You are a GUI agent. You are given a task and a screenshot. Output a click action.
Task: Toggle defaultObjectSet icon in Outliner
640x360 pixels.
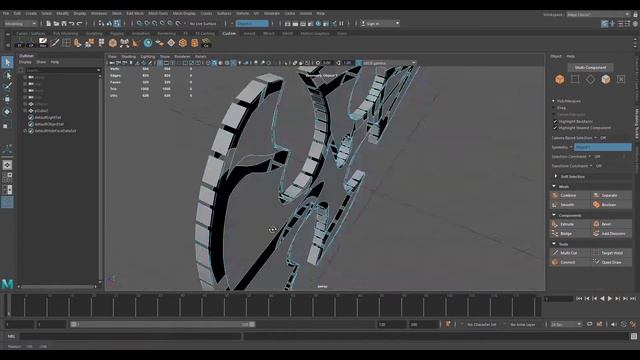point(31,124)
